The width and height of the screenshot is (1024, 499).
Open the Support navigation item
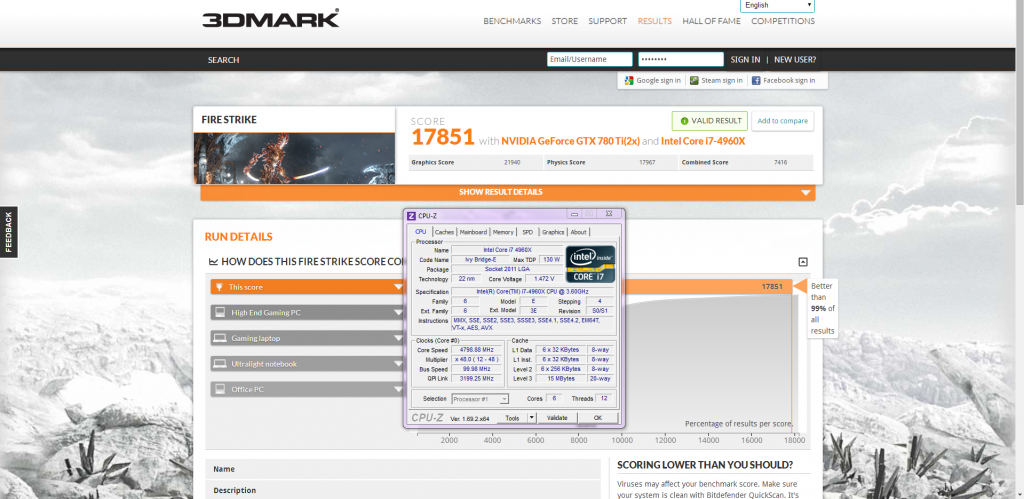coord(607,21)
